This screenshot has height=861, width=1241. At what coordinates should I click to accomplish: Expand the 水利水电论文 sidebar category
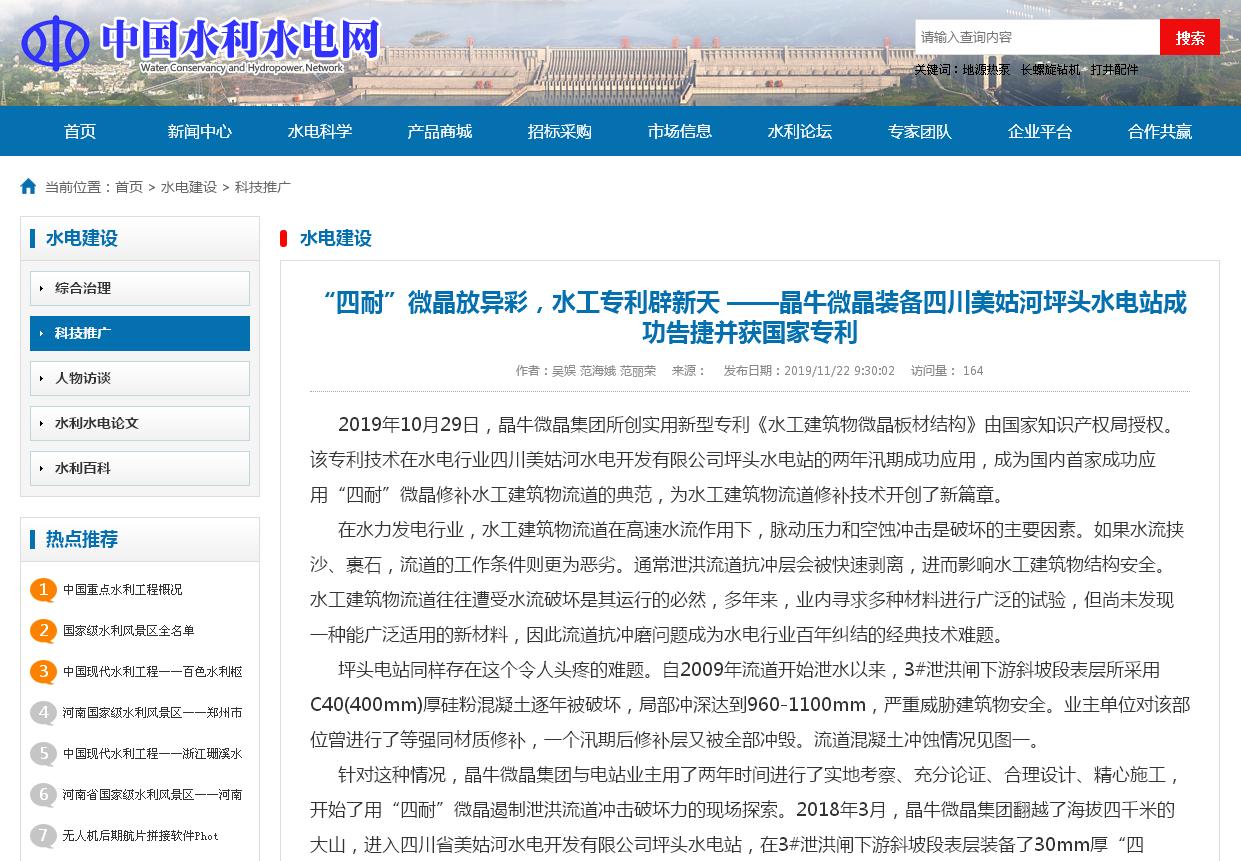tap(140, 424)
